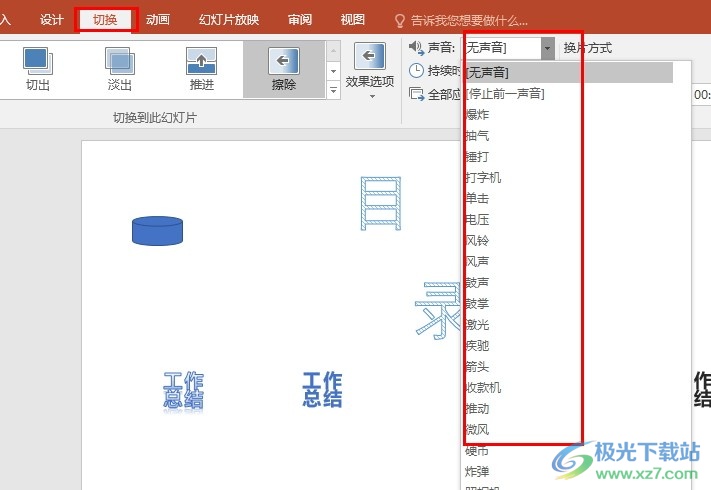Click the 告诉我您想要做什么 search box

point(469,20)
